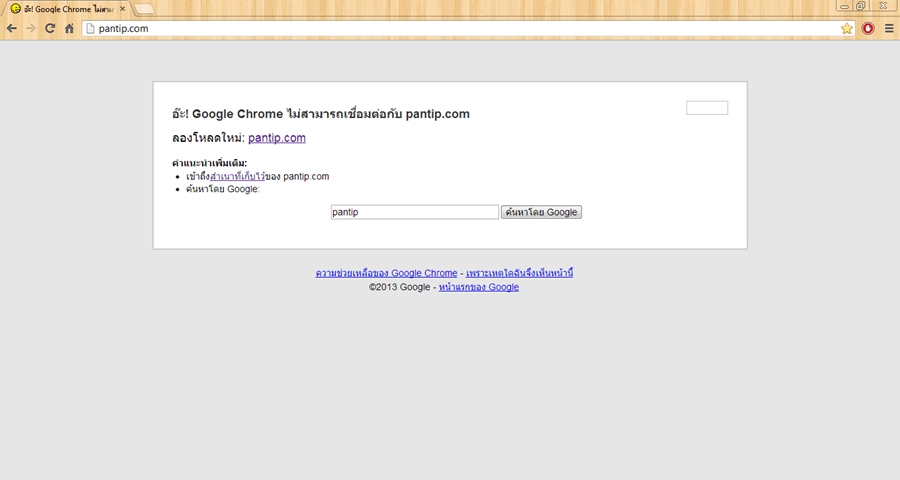Click the pantip.com reload link
Image resolution: width=900 pixels, height=480 pixels.
point(277,138)
